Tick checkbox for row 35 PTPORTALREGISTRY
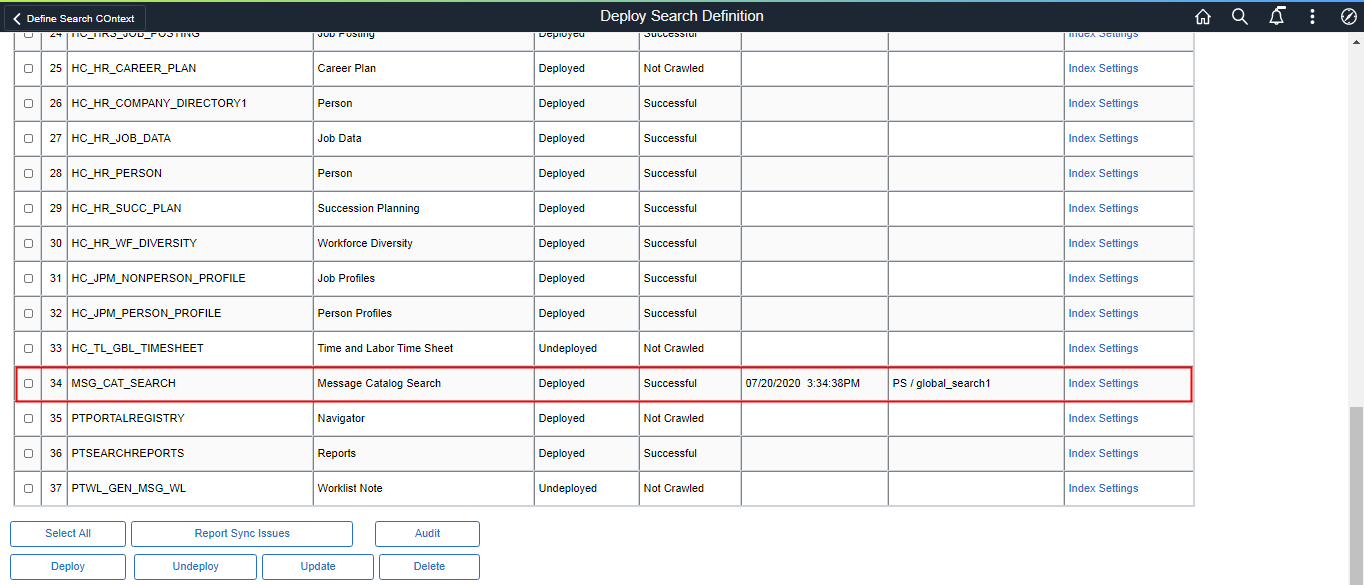Viewport: 1364px width, 585px height. pyautogui.click(x=28, y=419)
